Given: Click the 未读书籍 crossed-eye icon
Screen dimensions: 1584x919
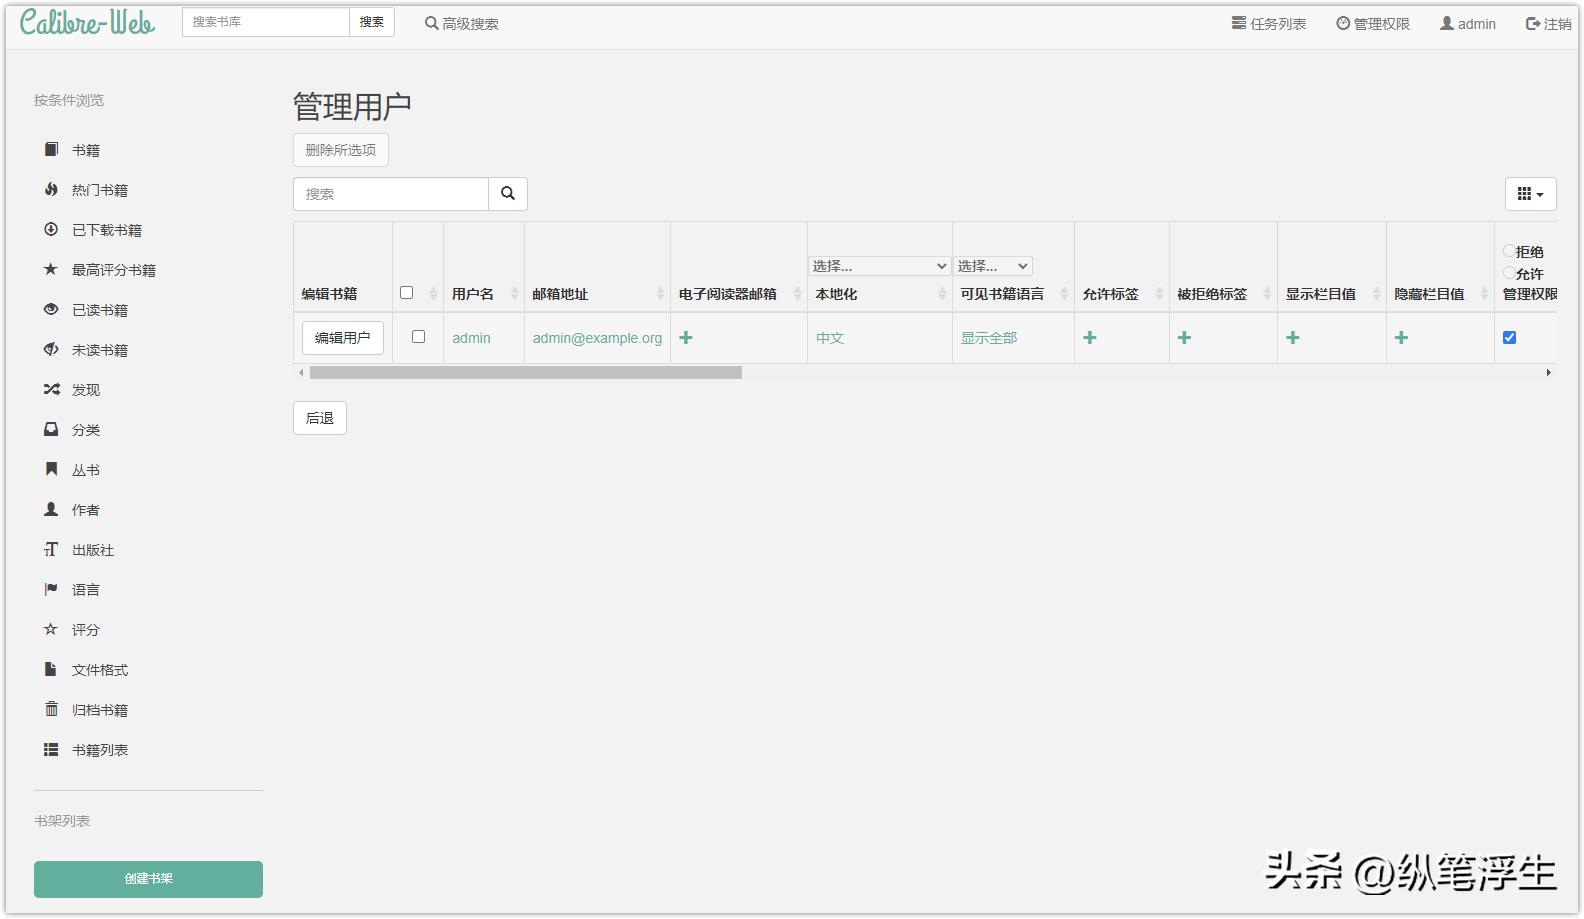Looking at the screenshot, I should coord(51,349).
